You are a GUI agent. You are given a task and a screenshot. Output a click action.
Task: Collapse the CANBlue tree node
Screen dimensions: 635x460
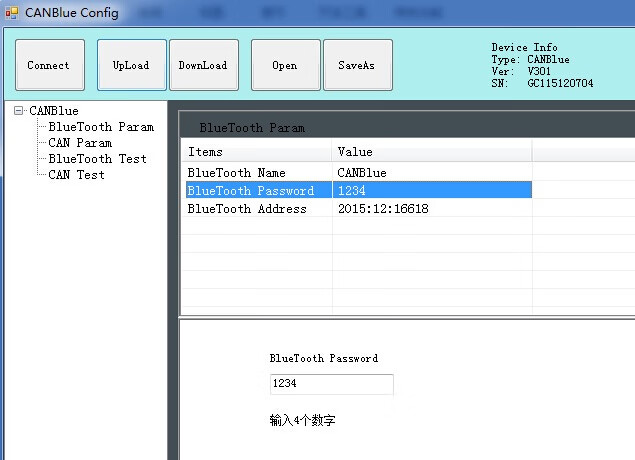(x=19, y=111)
